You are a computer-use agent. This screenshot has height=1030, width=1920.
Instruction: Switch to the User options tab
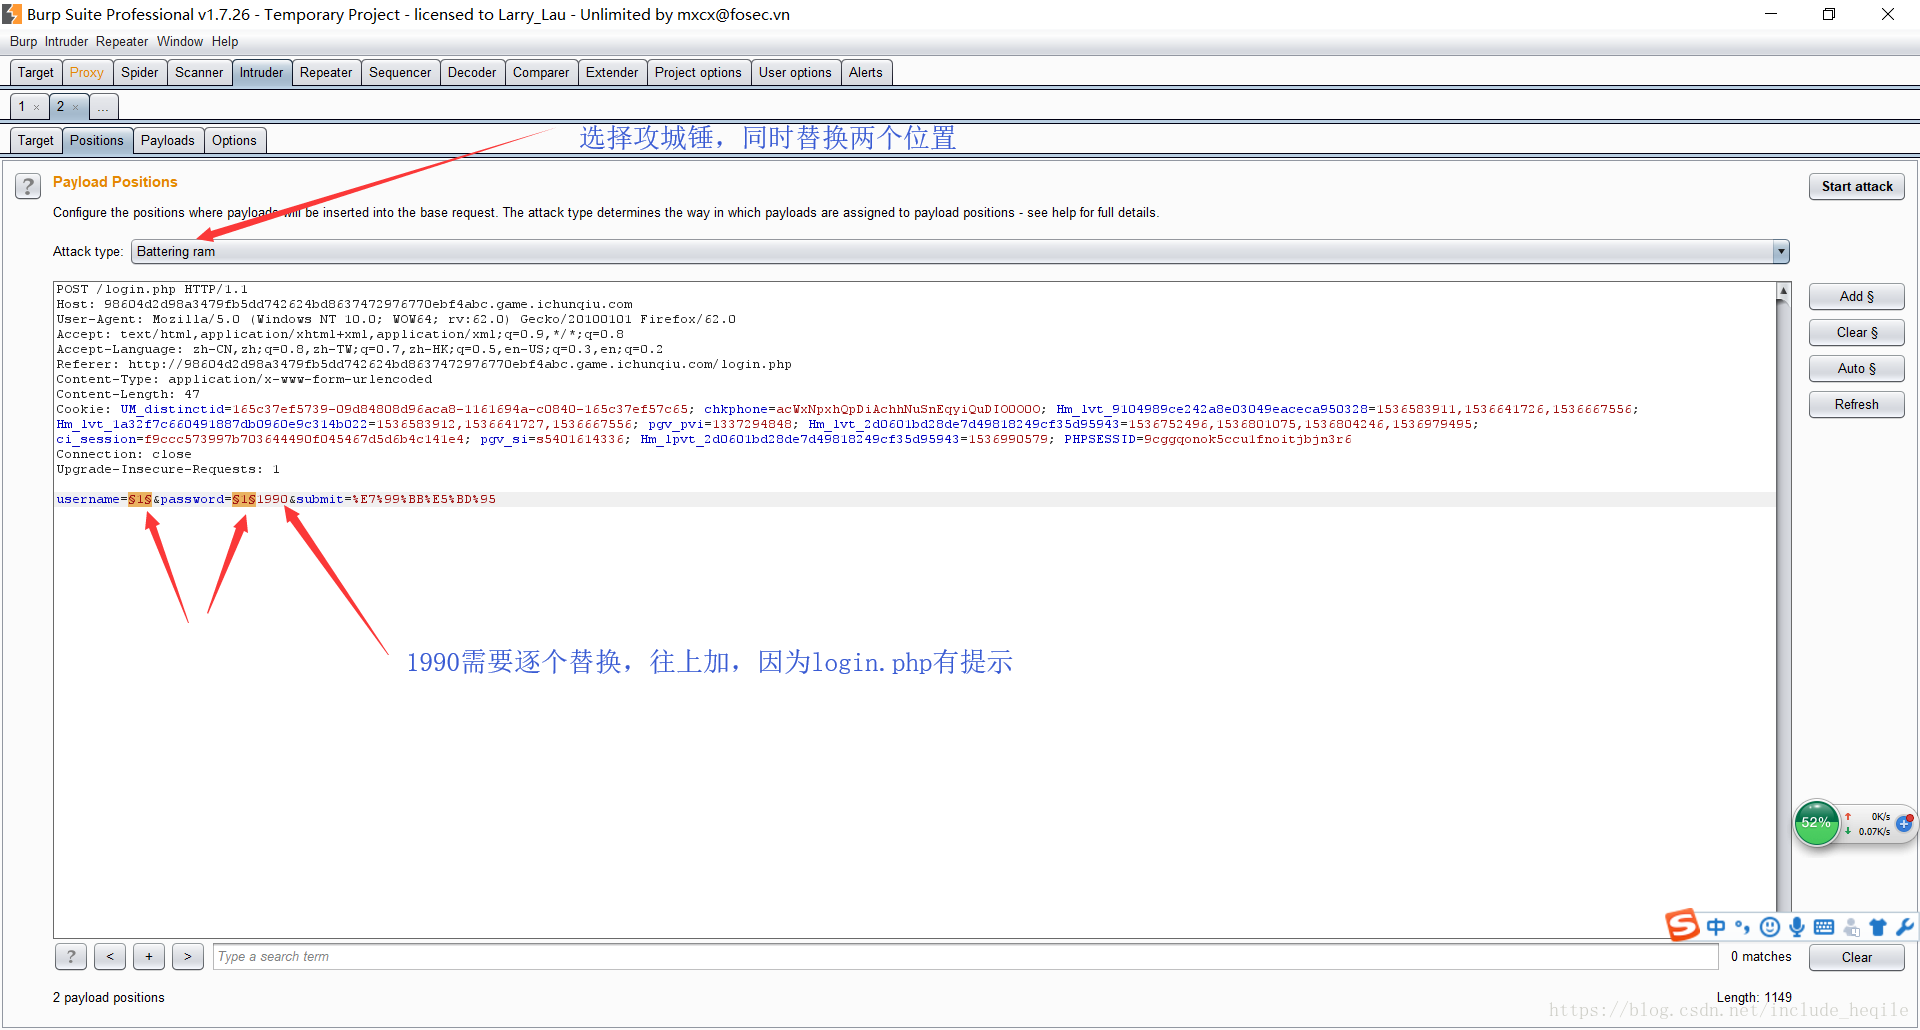795,73
